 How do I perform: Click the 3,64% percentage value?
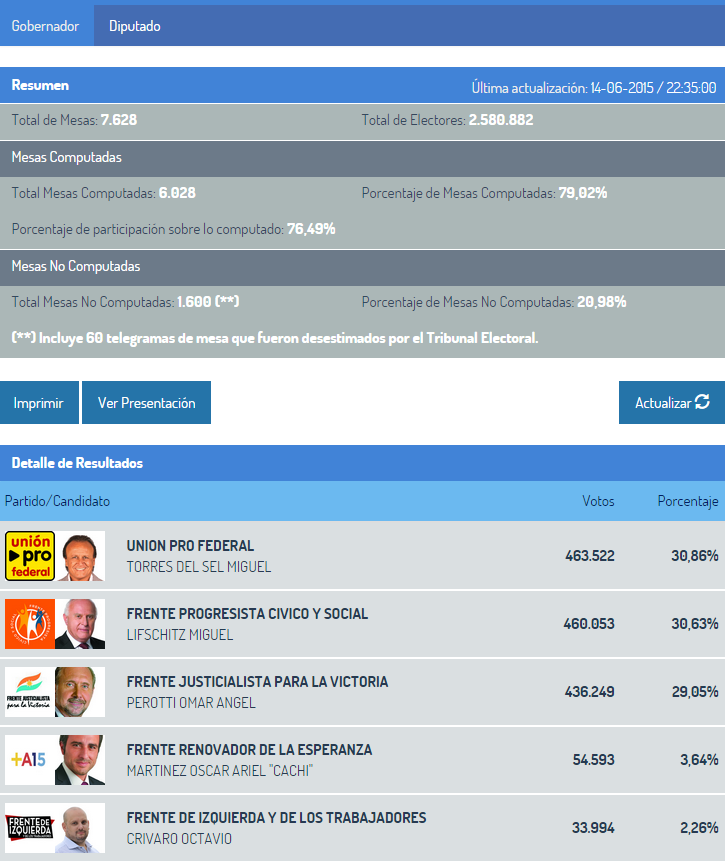point(699,760)
